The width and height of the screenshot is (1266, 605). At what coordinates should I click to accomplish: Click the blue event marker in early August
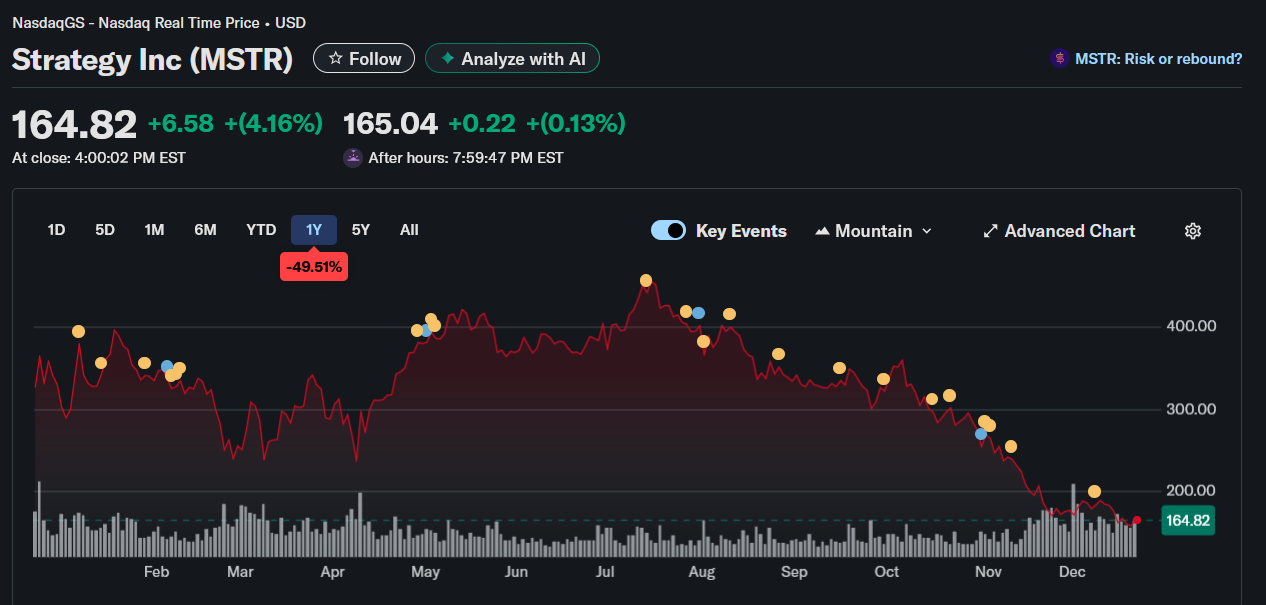698,313
